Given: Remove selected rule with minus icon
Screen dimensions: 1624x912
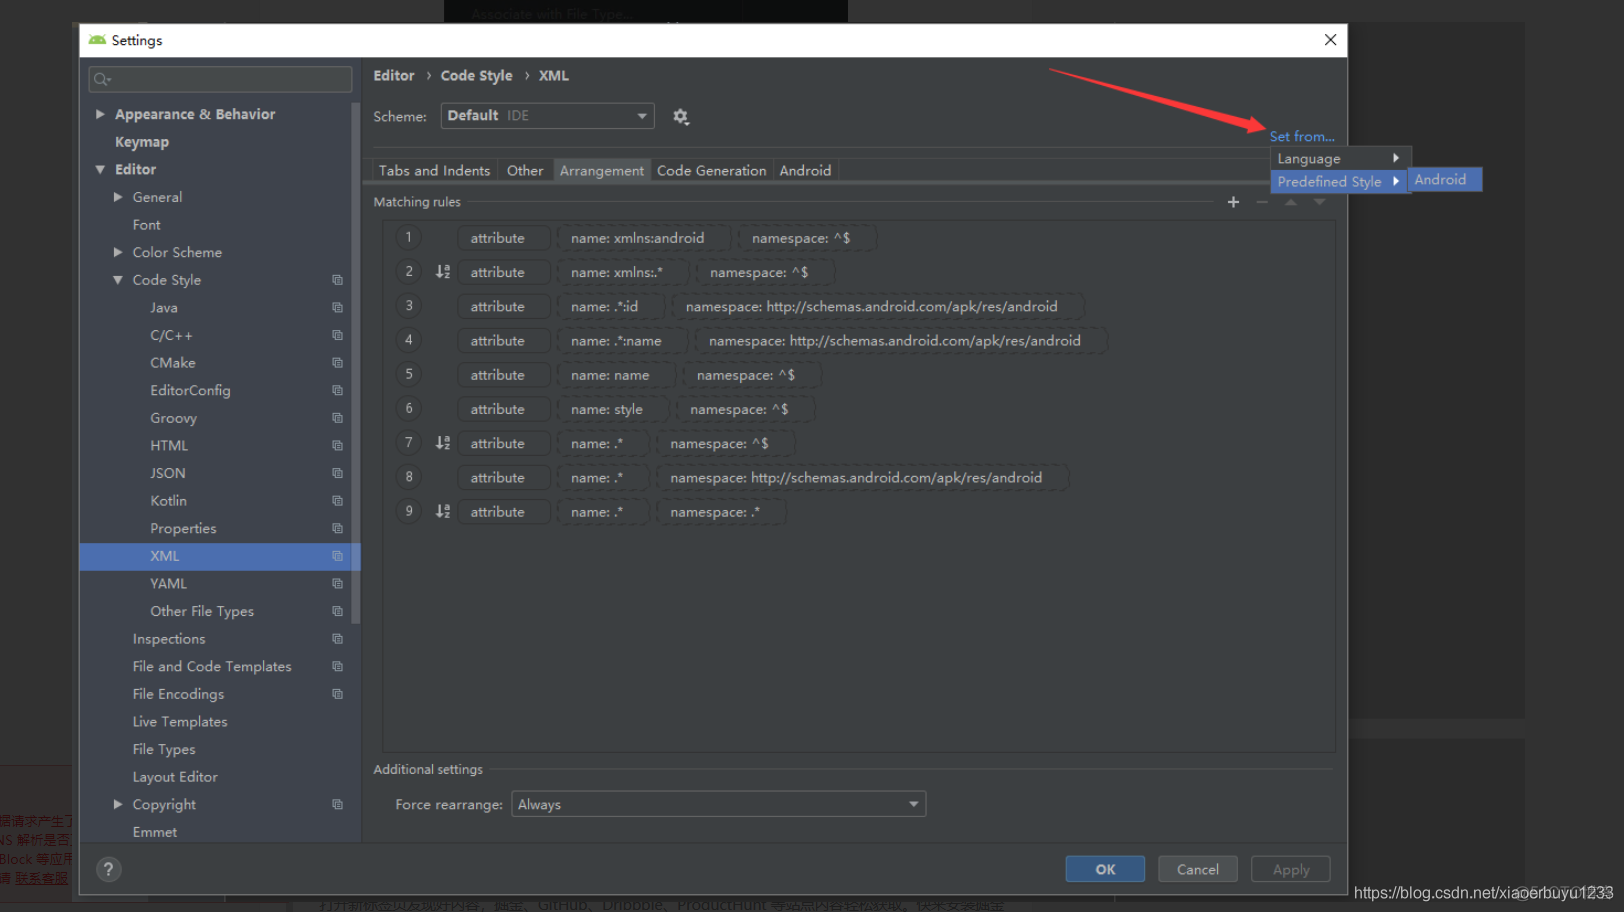Looking at the screenshot, I should coord(1262,202).
